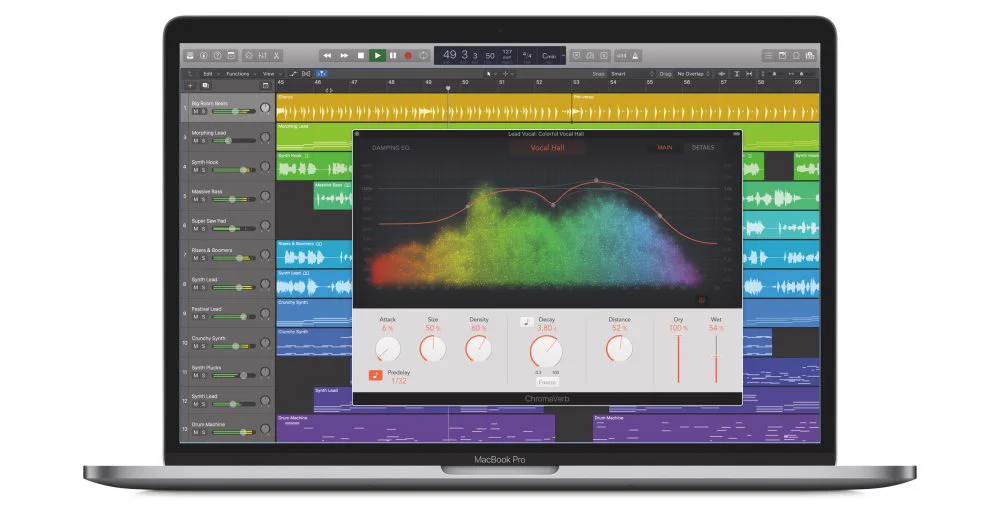The width and height of the screenshot is (1000, 514).
Task: Click the ChromaVerb Size knob
Action: [432, 348]
